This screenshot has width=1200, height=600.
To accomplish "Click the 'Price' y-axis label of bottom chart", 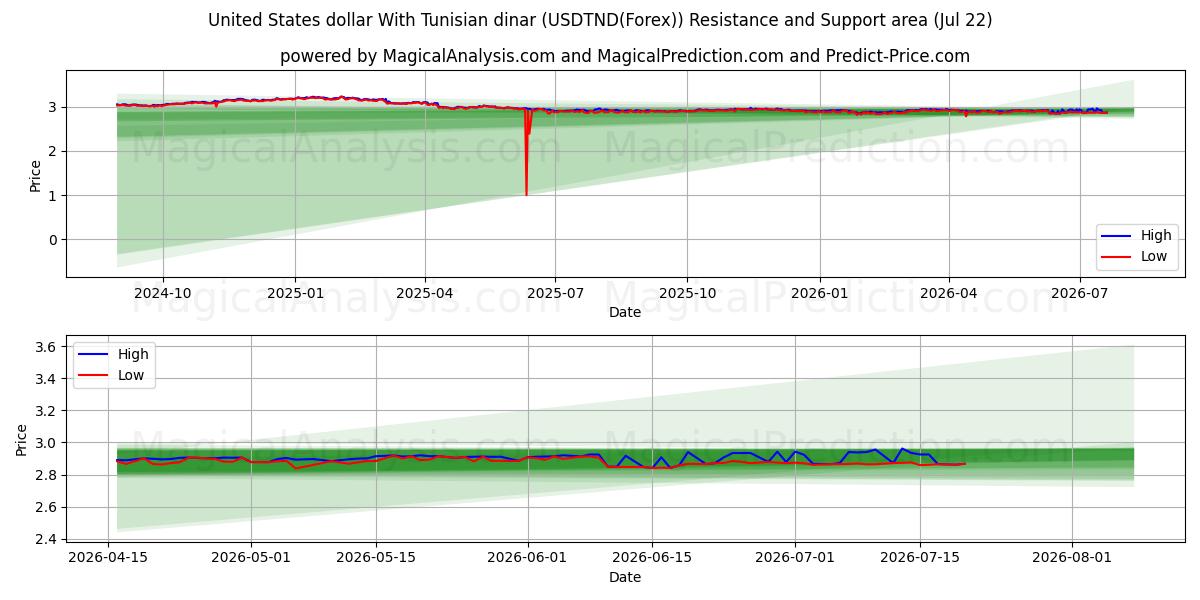I will point(22,440).
